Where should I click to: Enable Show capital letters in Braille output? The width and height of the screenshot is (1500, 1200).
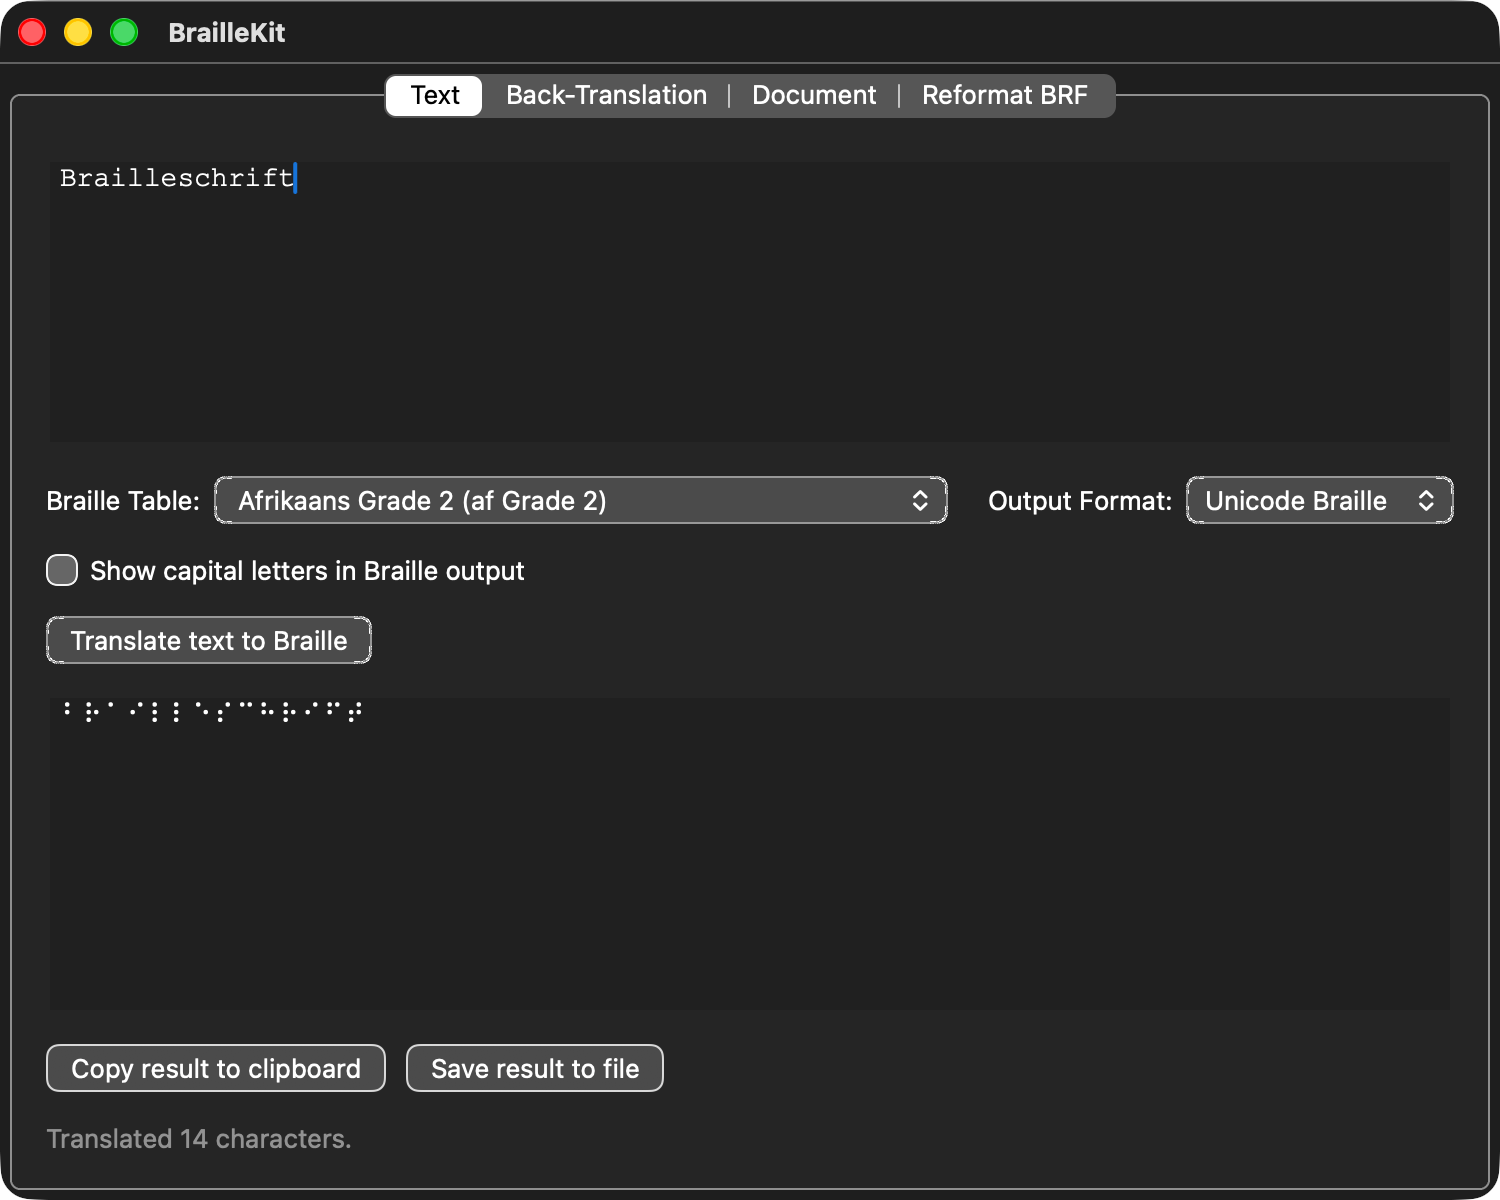coord(62,571)
